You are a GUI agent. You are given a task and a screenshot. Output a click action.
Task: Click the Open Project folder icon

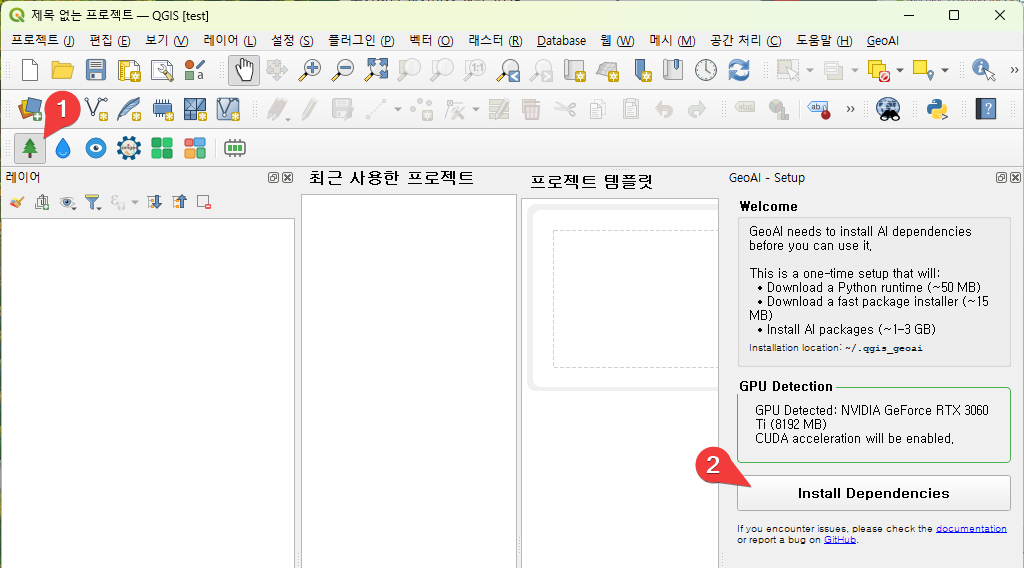tap(63, 70)
